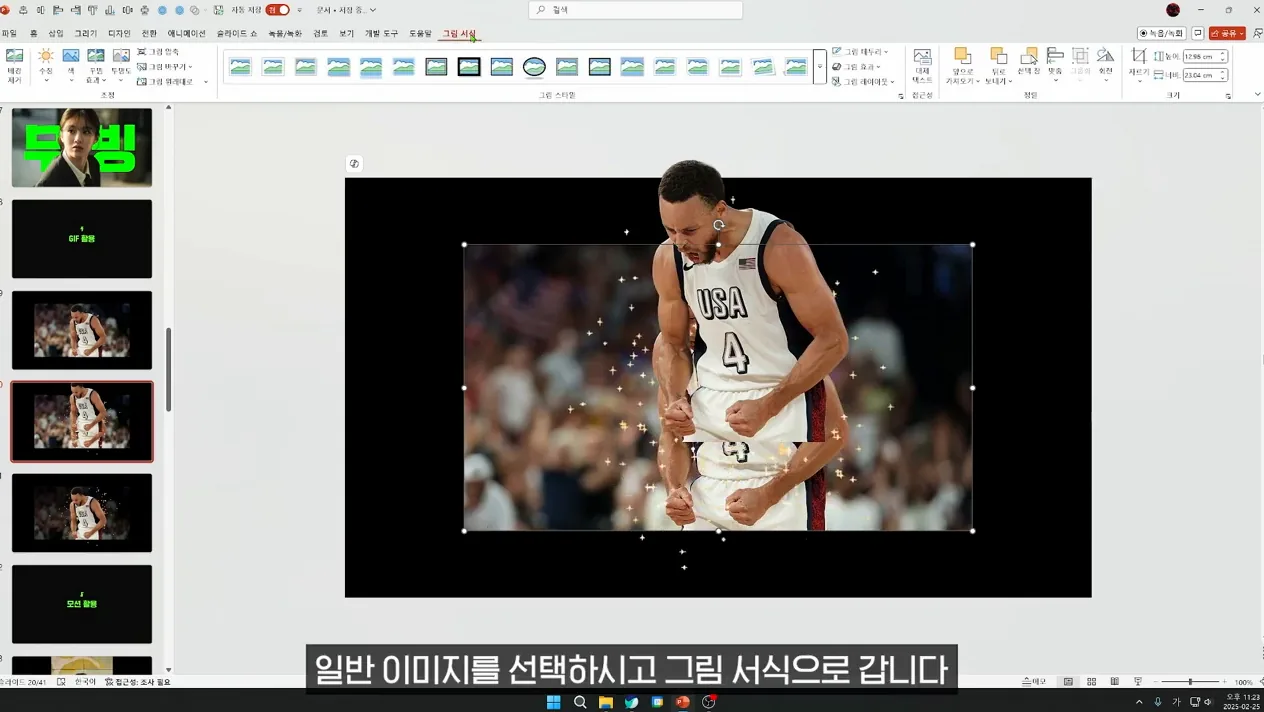
Task: Click the 녹음/녹화 (Record) button
Action: [x=1162, y=33]
